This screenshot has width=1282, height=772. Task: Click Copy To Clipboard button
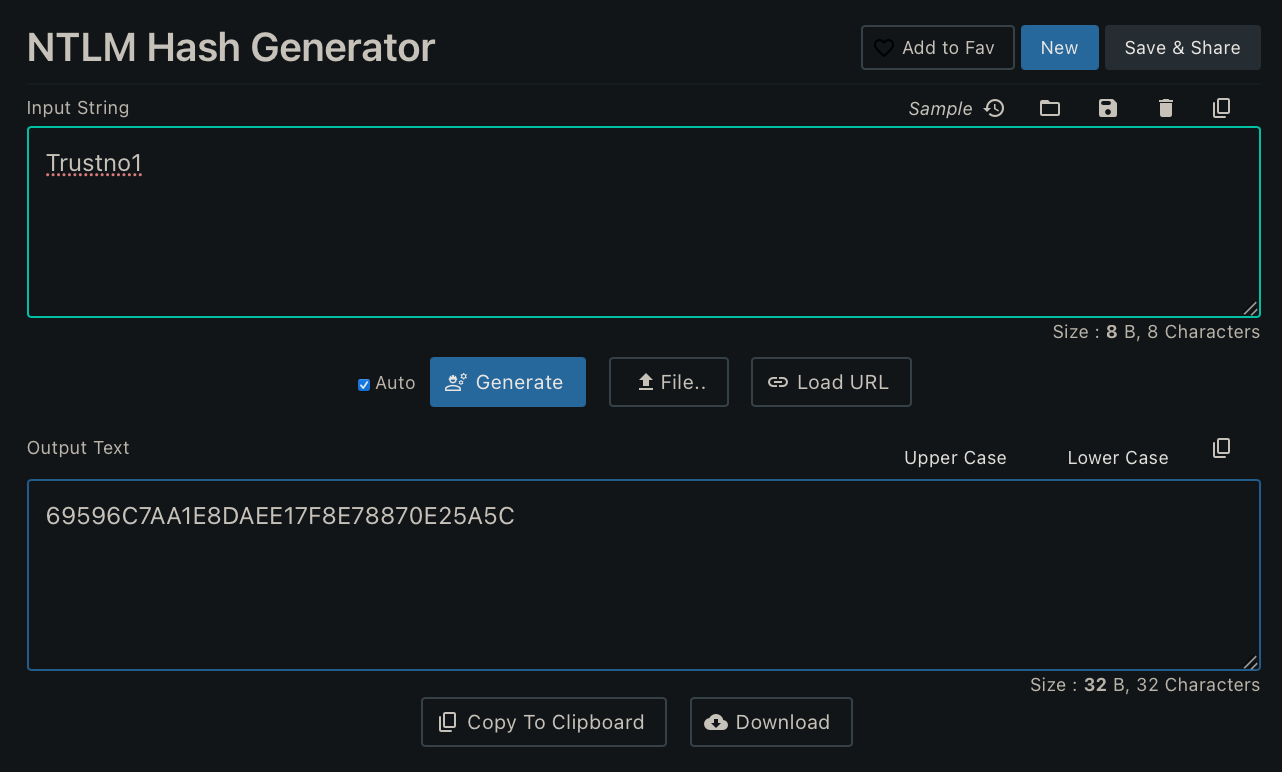(543, 722)
